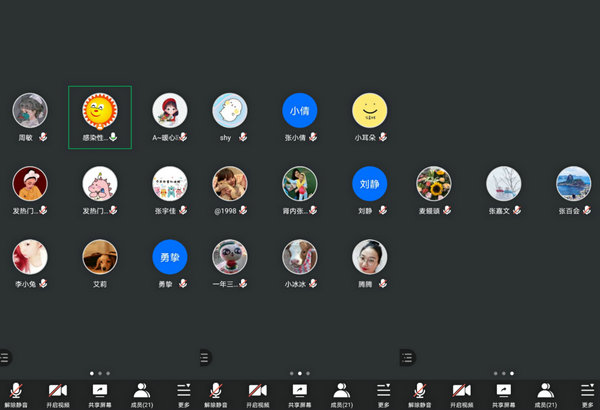
Task: Start video from the rightmost toolbar
Action: [x=461, y=392]
